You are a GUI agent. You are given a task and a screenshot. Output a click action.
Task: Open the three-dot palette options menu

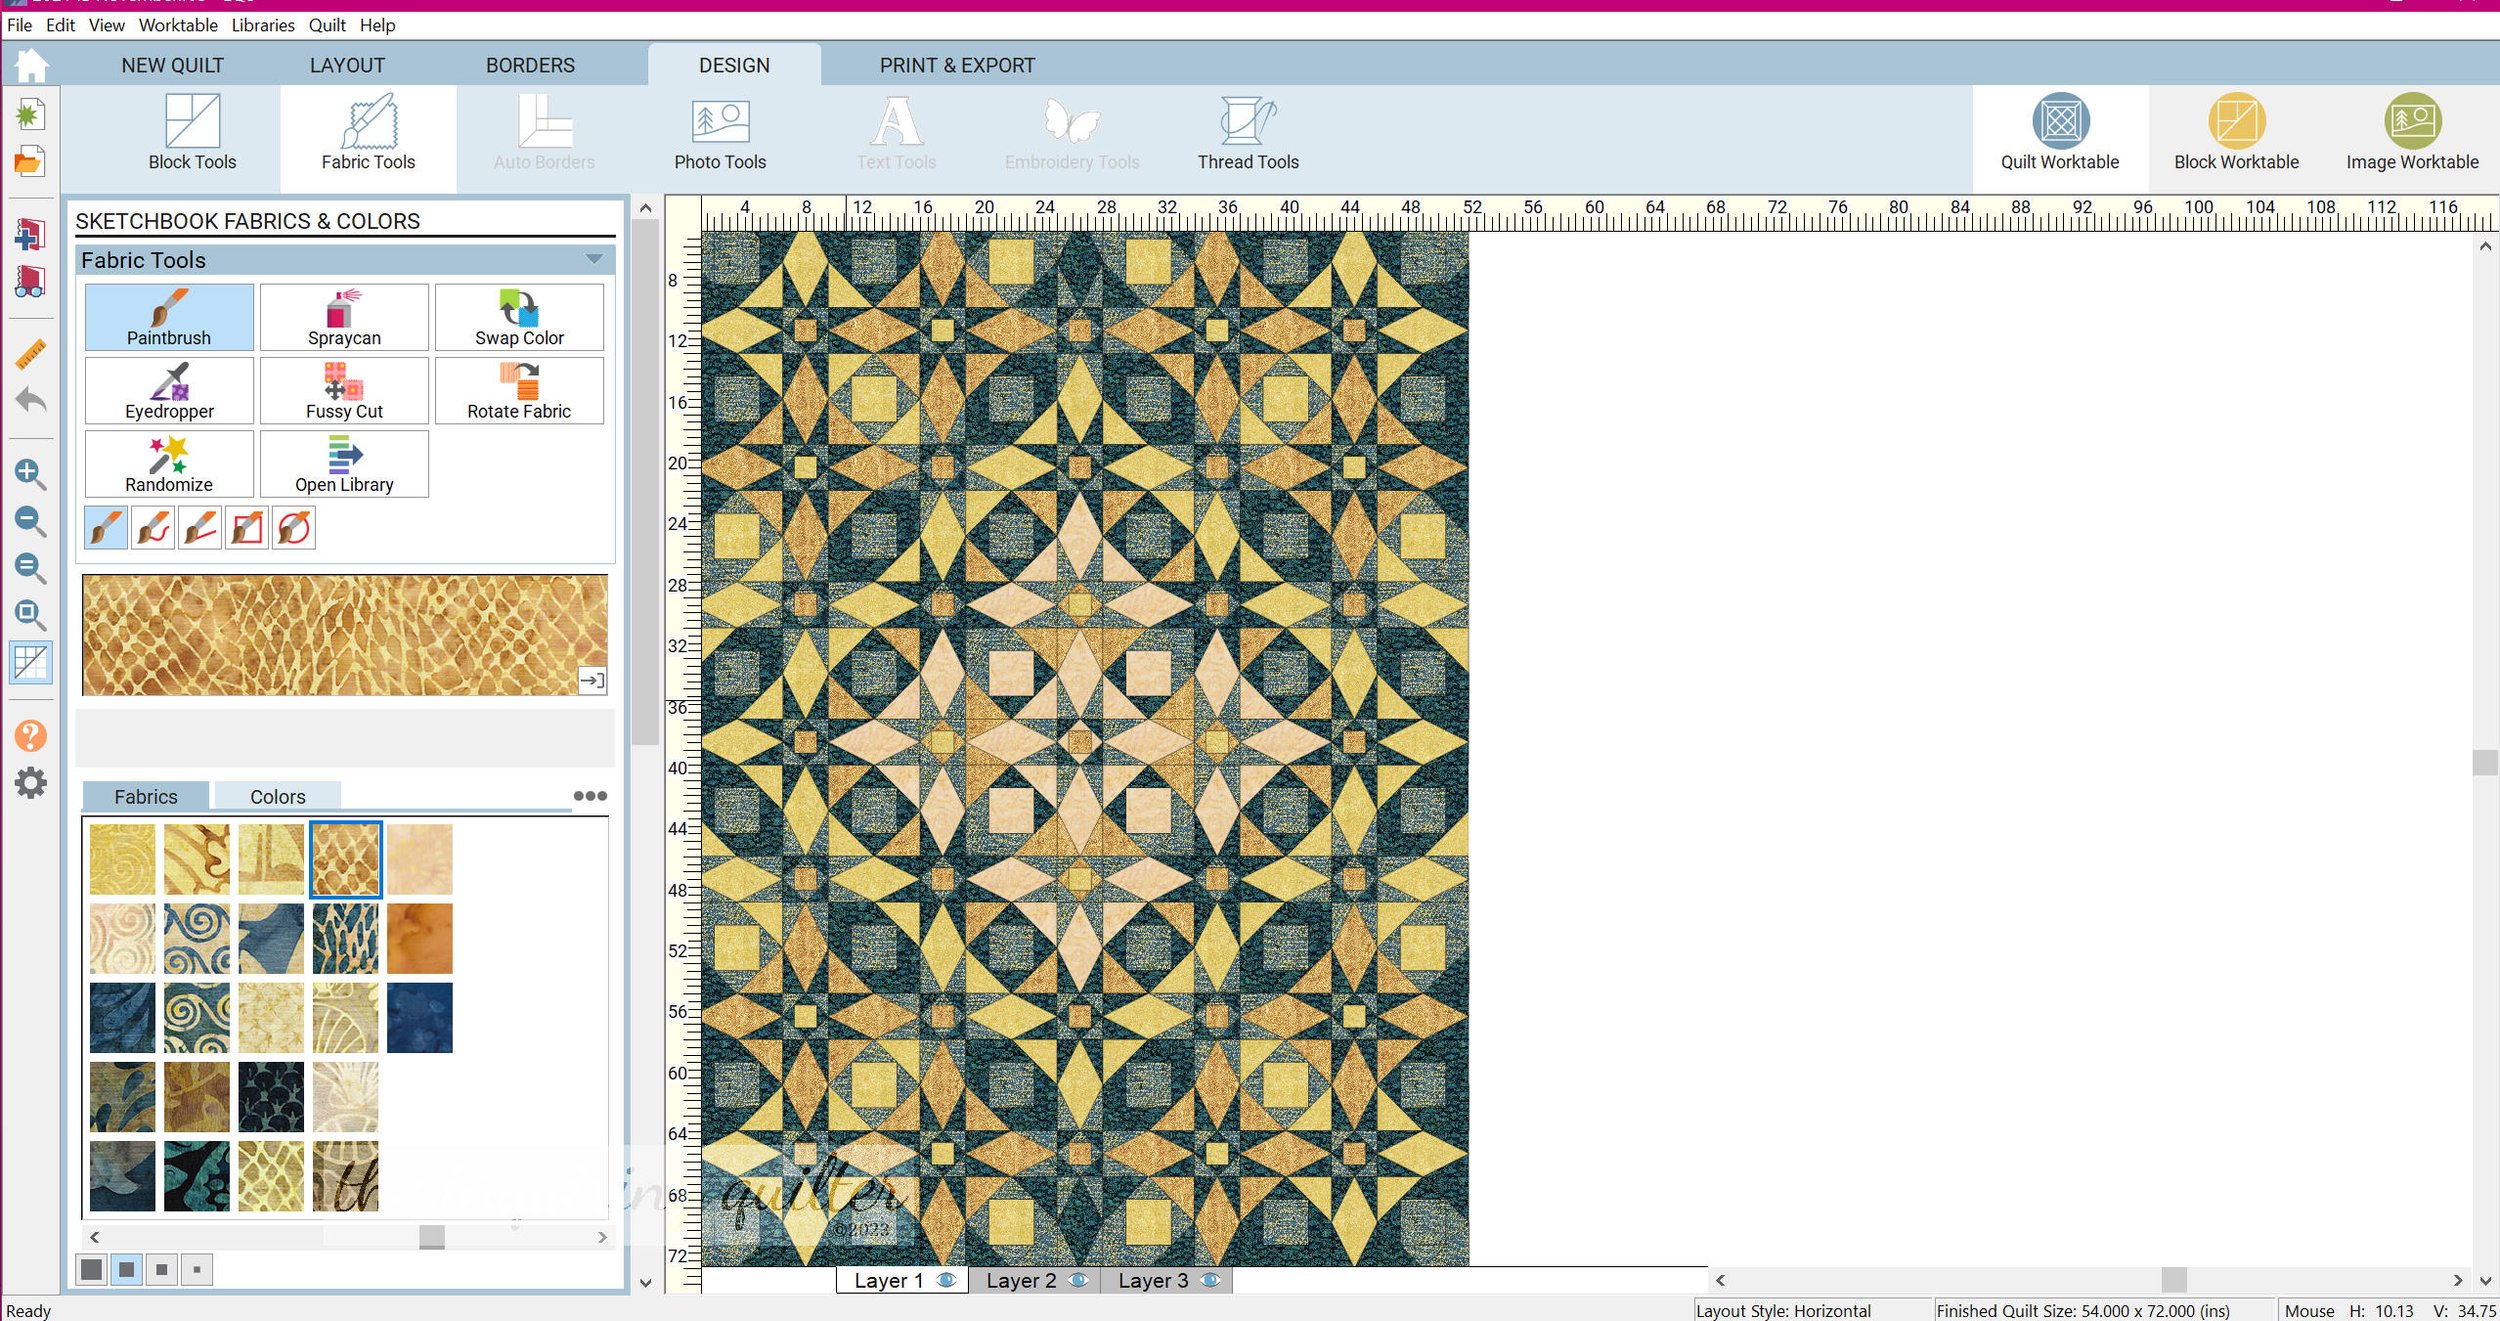click(590, 796)
